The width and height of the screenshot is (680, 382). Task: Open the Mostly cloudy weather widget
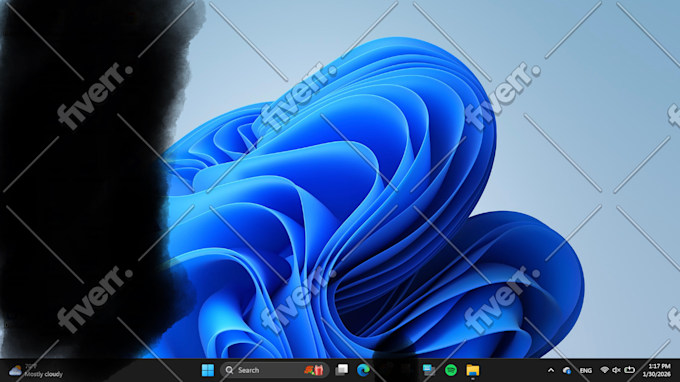click(x=36, y=370)
